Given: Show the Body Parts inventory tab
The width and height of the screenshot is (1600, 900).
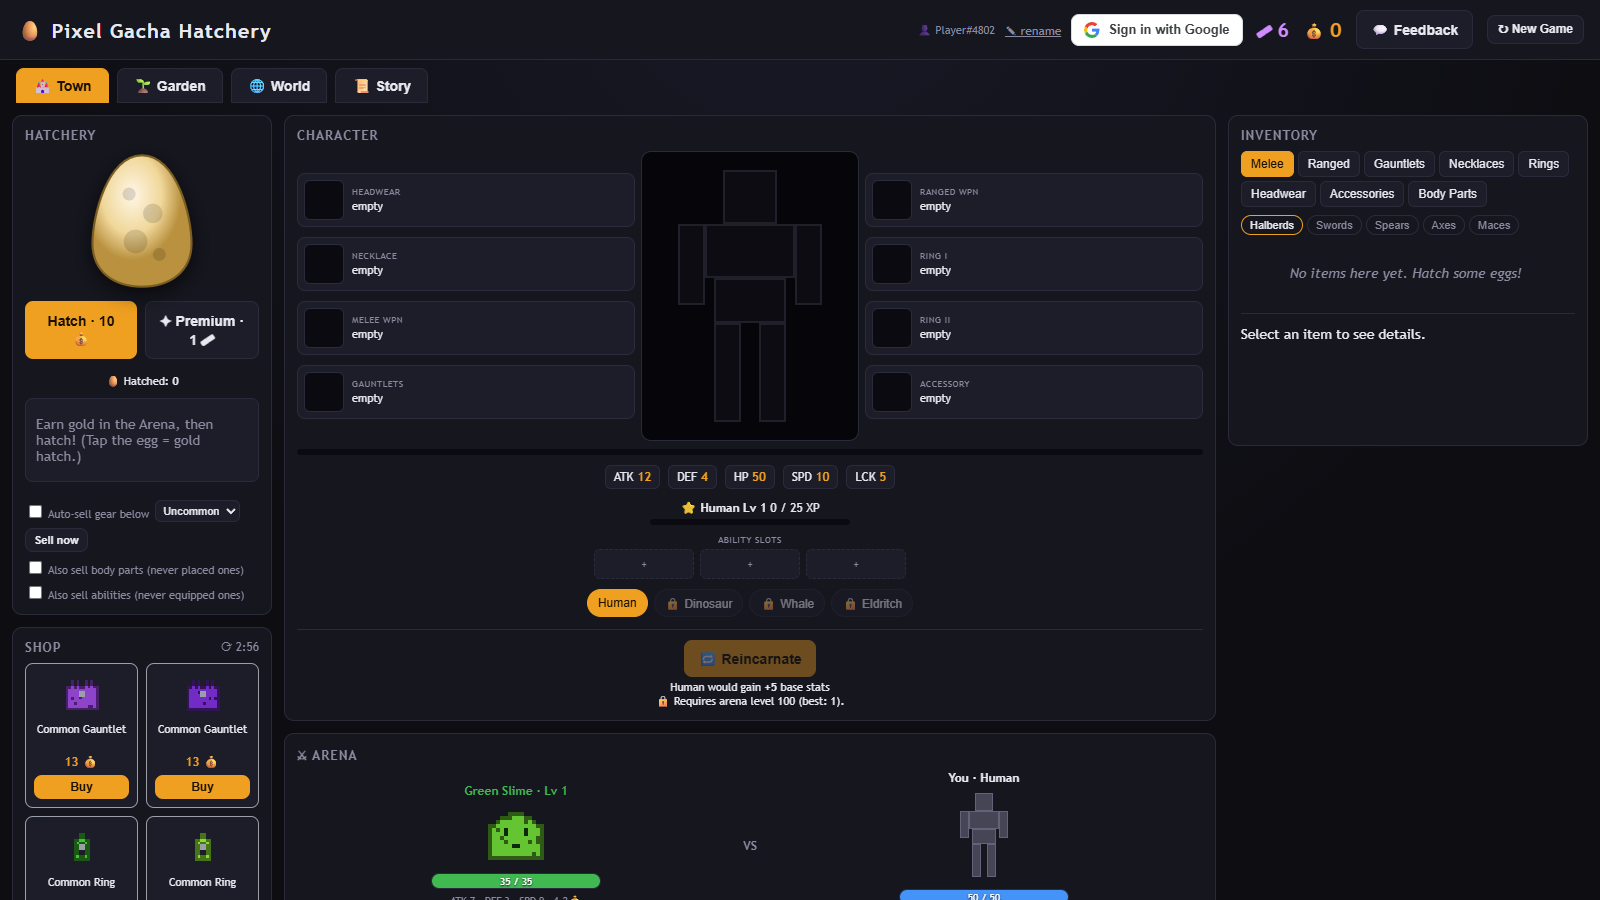Looking at the screenshot, I should (x=1447, y=194).
